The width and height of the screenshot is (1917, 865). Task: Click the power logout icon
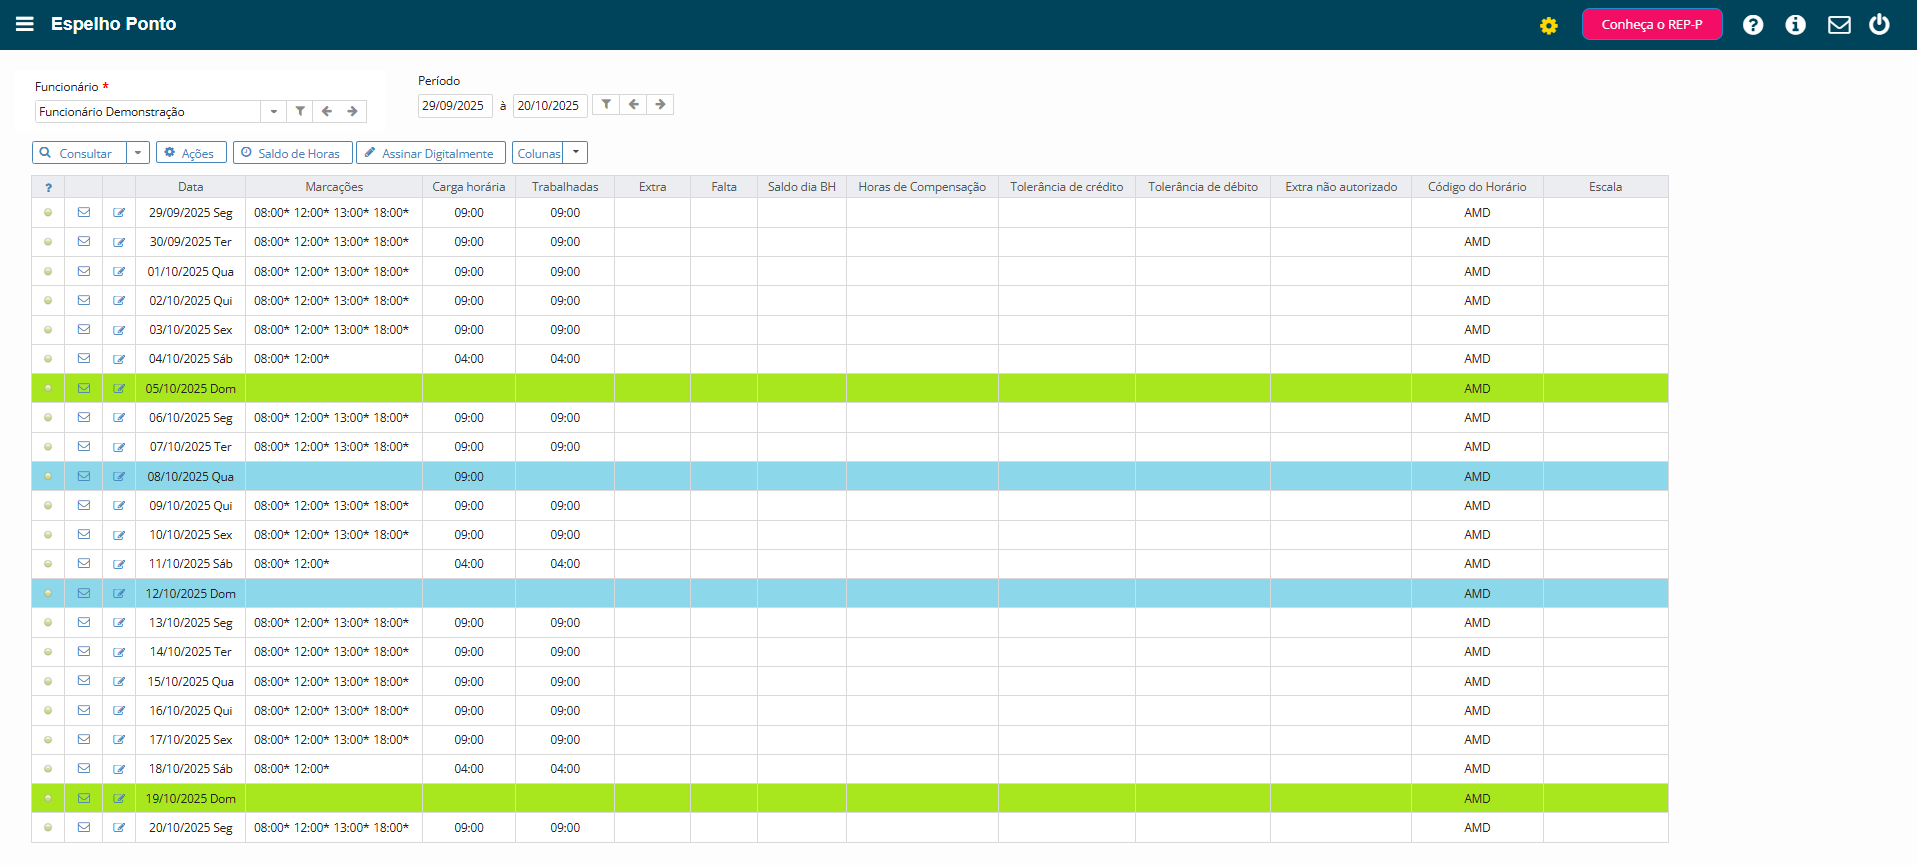coord(1880,24)
